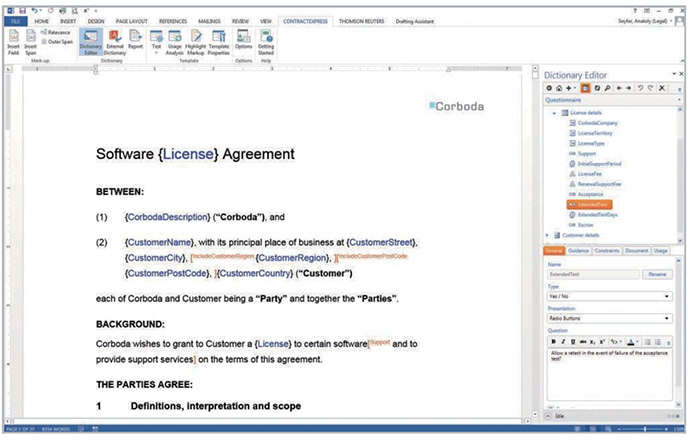
Task: Click the Insert Span ribbon icon
Action: tap(30, 42)
